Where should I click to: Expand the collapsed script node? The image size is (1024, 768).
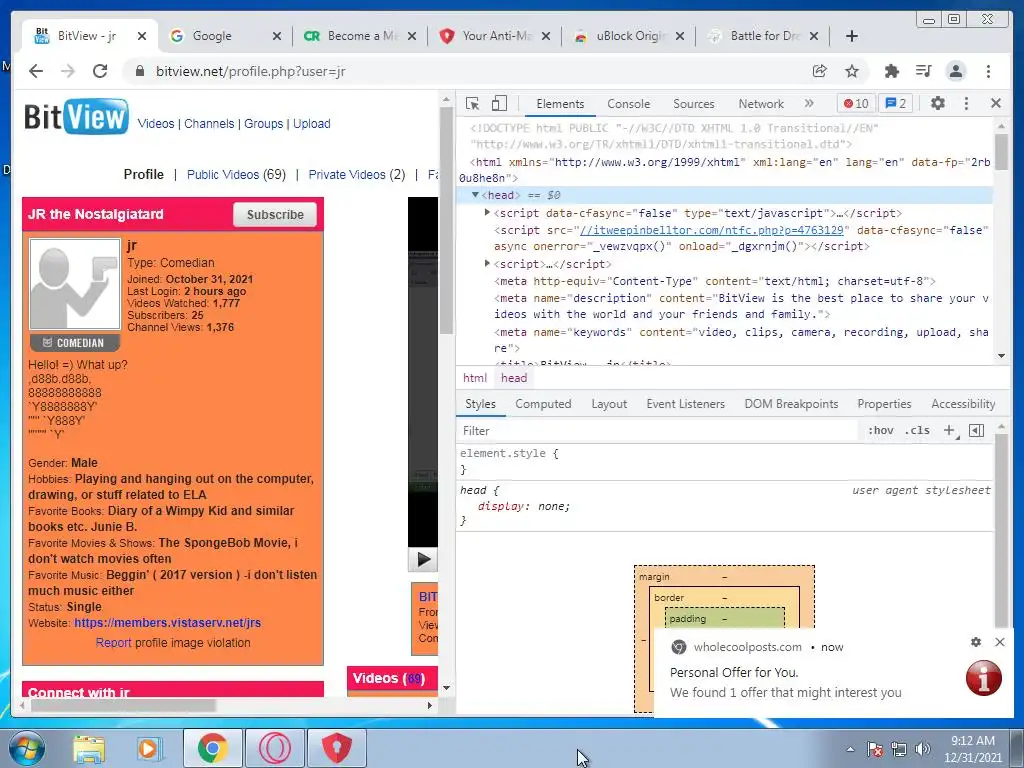tap(487, 264)
